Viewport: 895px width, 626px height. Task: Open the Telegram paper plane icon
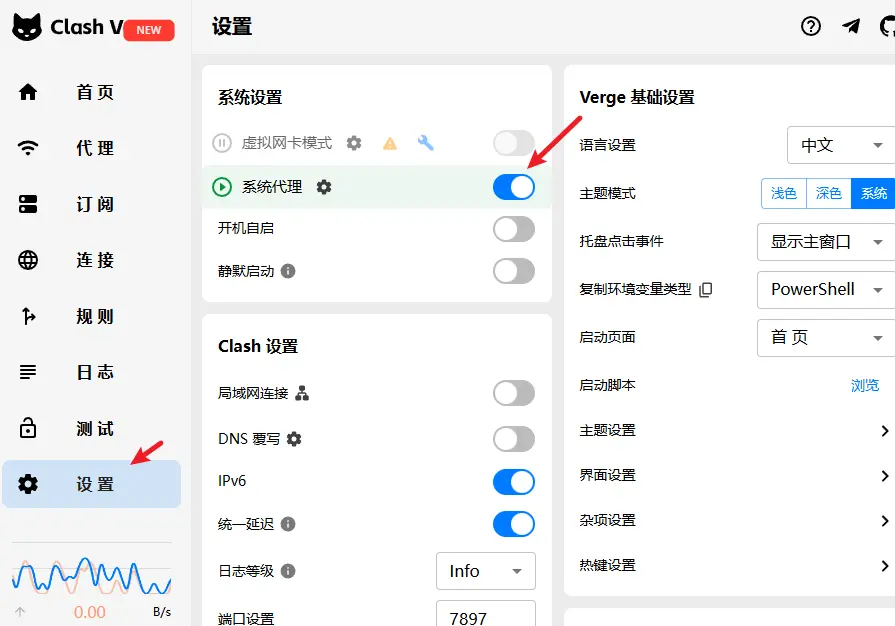(851, 26)
